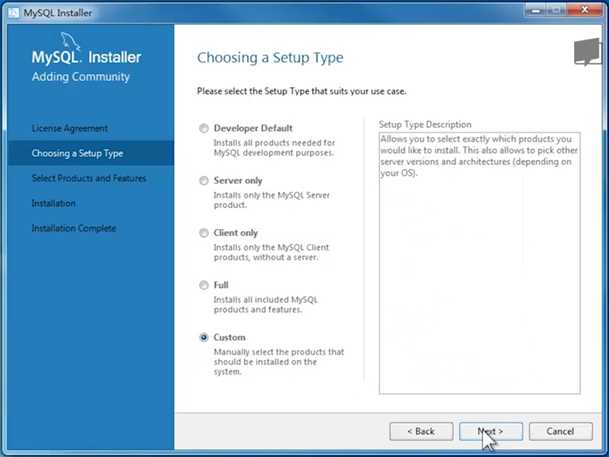
Task: Click the 'Custom' label text
Action: [x=230, y=337]
